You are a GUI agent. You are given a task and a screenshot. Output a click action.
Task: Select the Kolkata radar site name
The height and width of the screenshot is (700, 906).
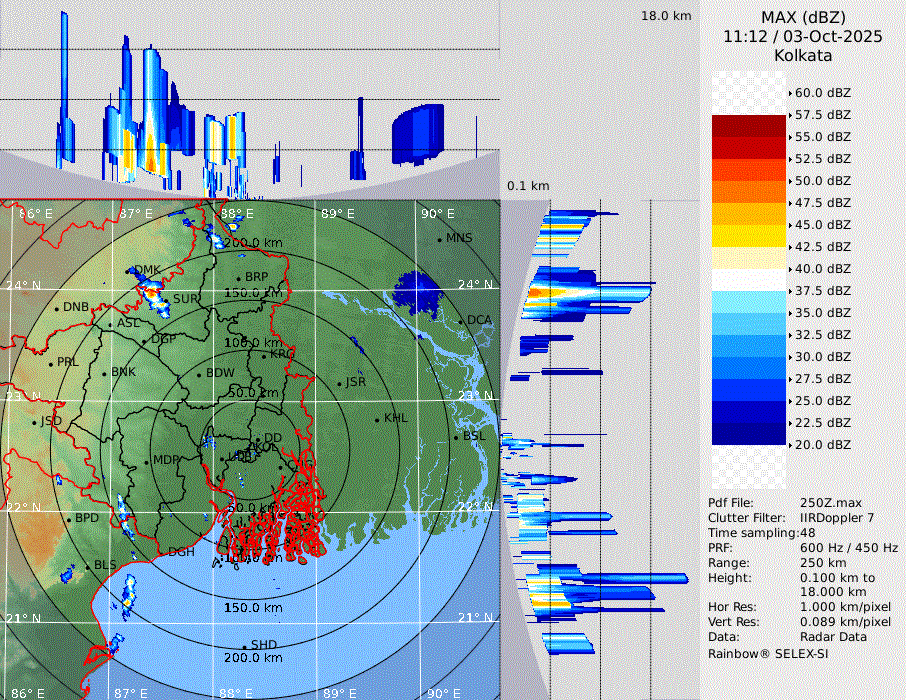[803, 56]
